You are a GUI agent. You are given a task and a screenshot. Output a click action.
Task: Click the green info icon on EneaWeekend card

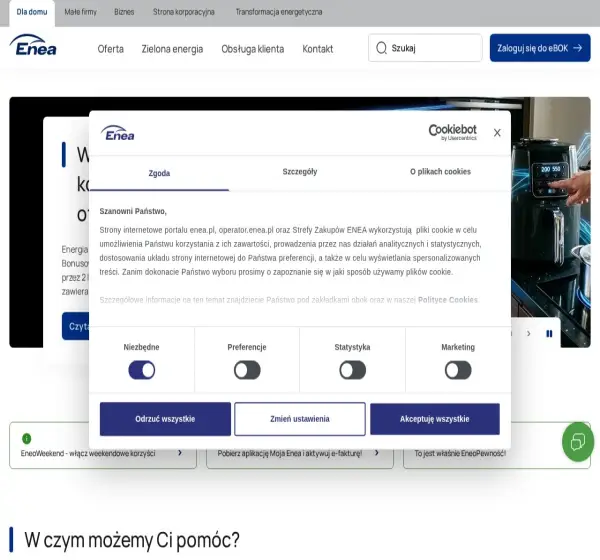[26, 438]
